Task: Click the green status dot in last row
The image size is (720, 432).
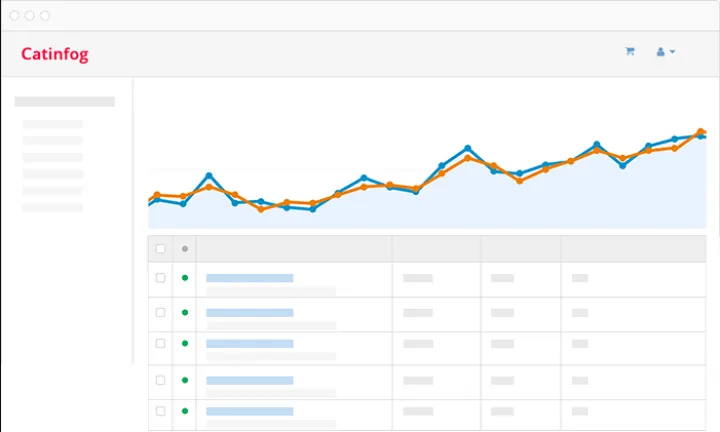Action: tap(185, 410)
